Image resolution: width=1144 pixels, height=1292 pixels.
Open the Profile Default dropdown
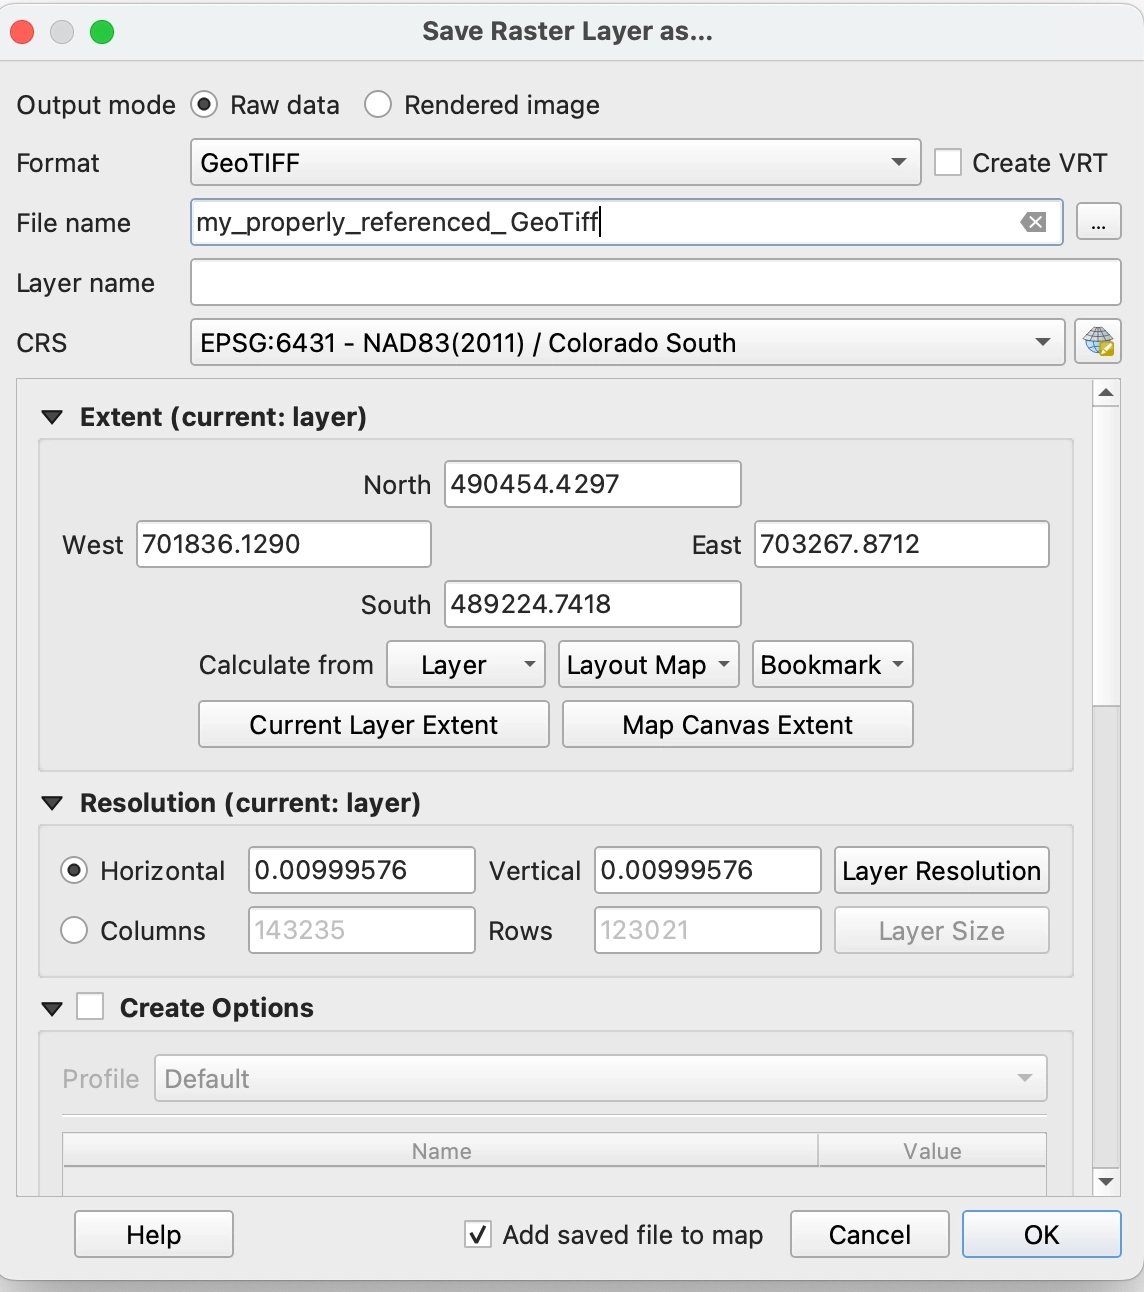point(601,1078)
